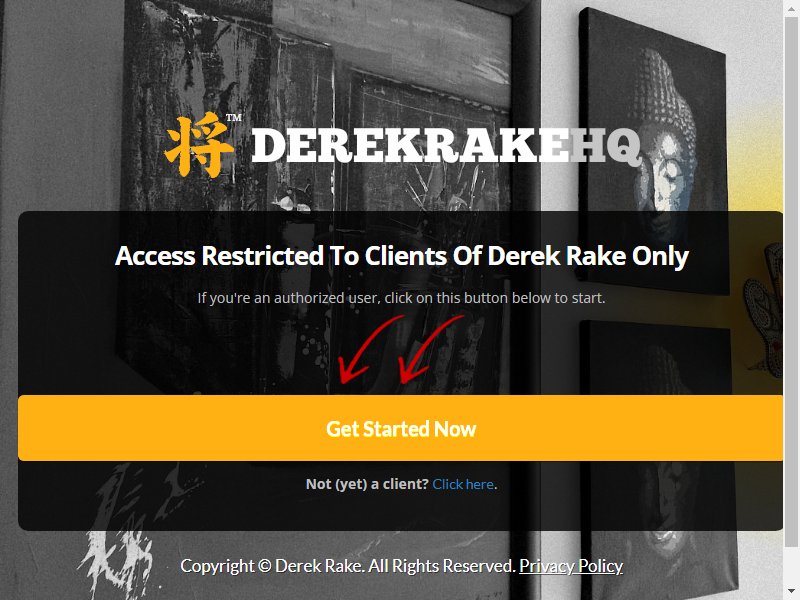
Task: Click the upper Buddha head painting
Action: pyautogui.click(x=654, y=151)
